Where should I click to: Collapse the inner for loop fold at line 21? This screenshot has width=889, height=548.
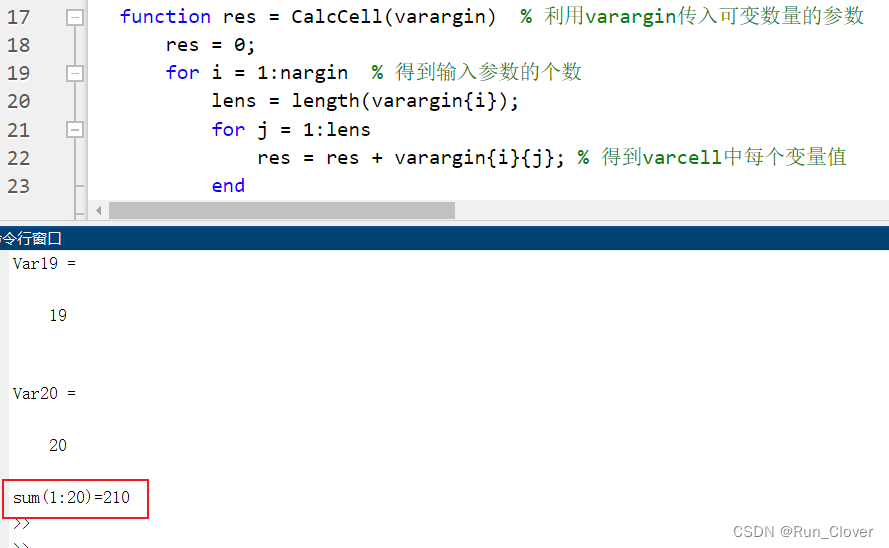click(74, 130)
